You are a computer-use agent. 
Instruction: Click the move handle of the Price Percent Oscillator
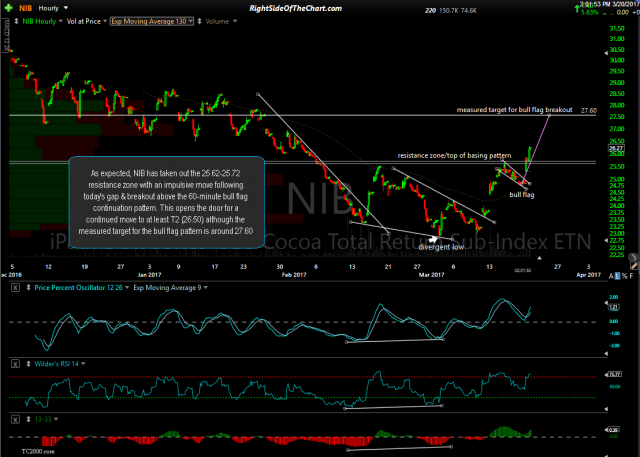click(28, 288)
